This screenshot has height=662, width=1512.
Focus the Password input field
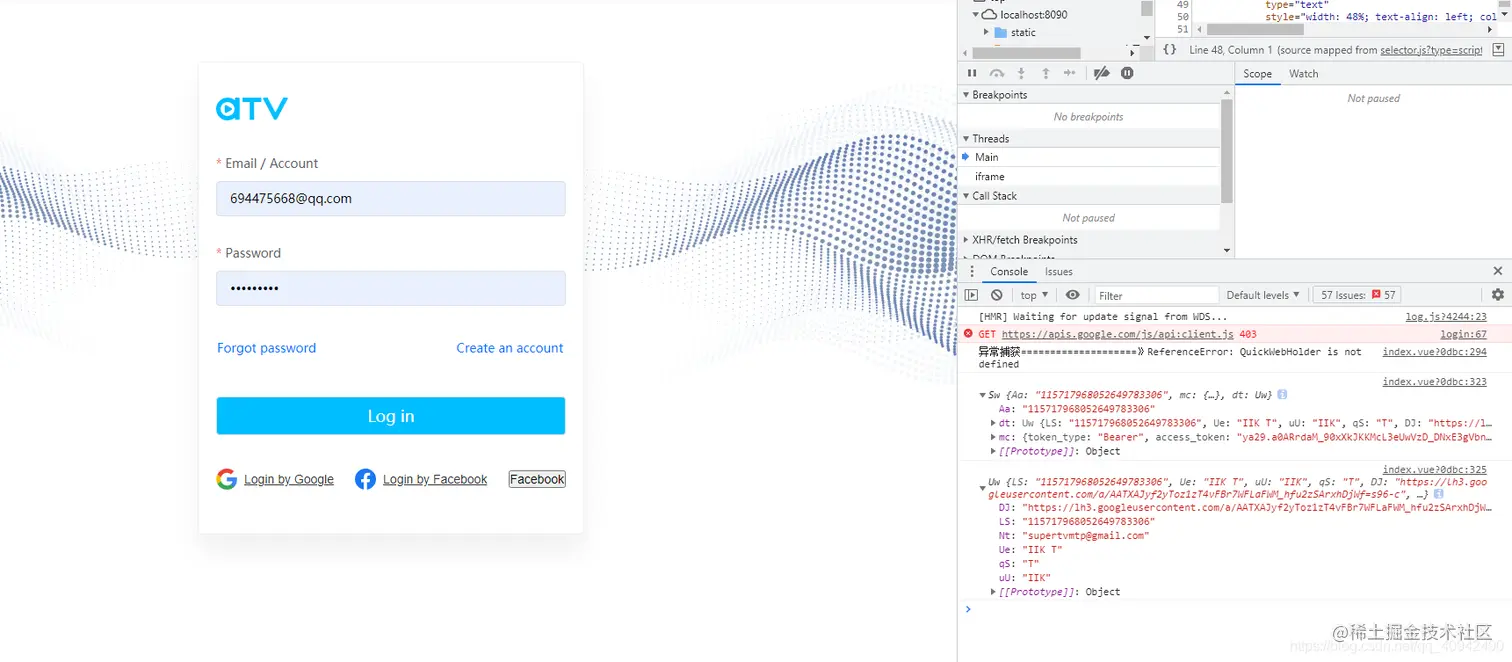(391, 288)
